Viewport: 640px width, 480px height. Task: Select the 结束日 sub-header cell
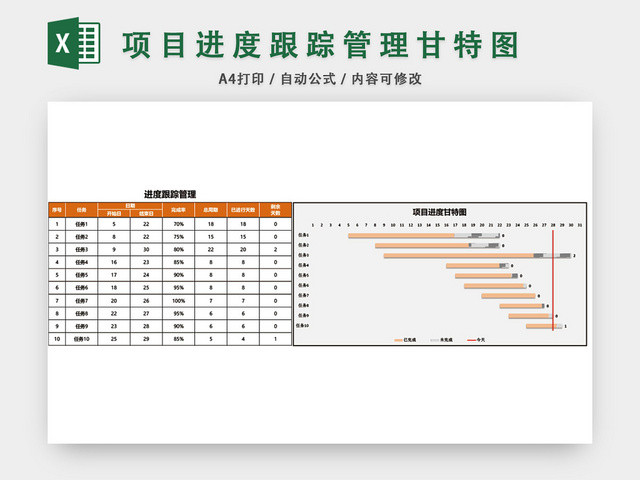146,213
